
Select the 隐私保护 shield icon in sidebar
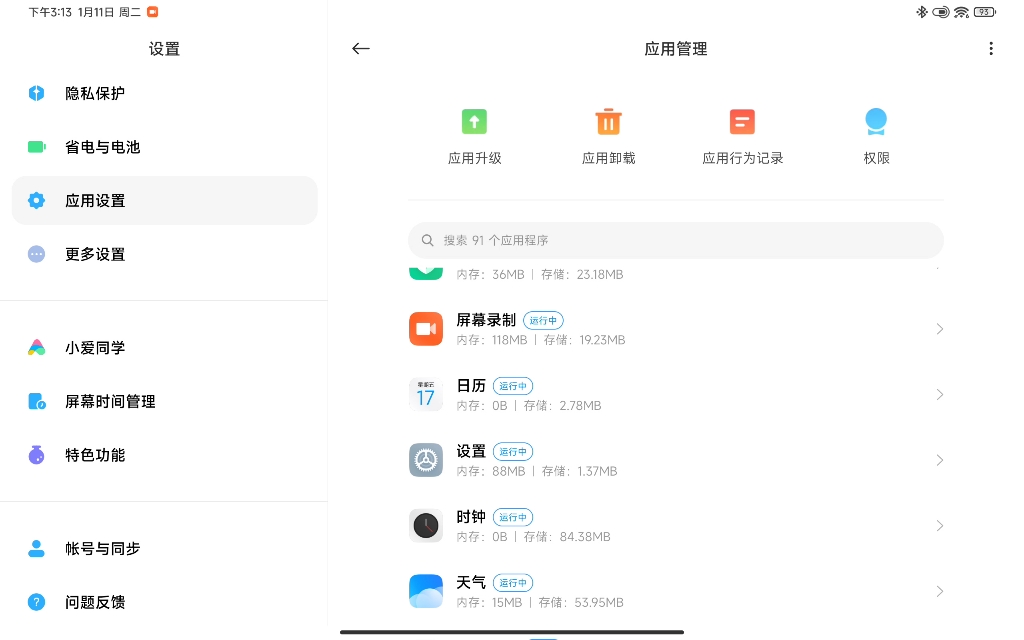pyautogui.click(x=36, y=93)
